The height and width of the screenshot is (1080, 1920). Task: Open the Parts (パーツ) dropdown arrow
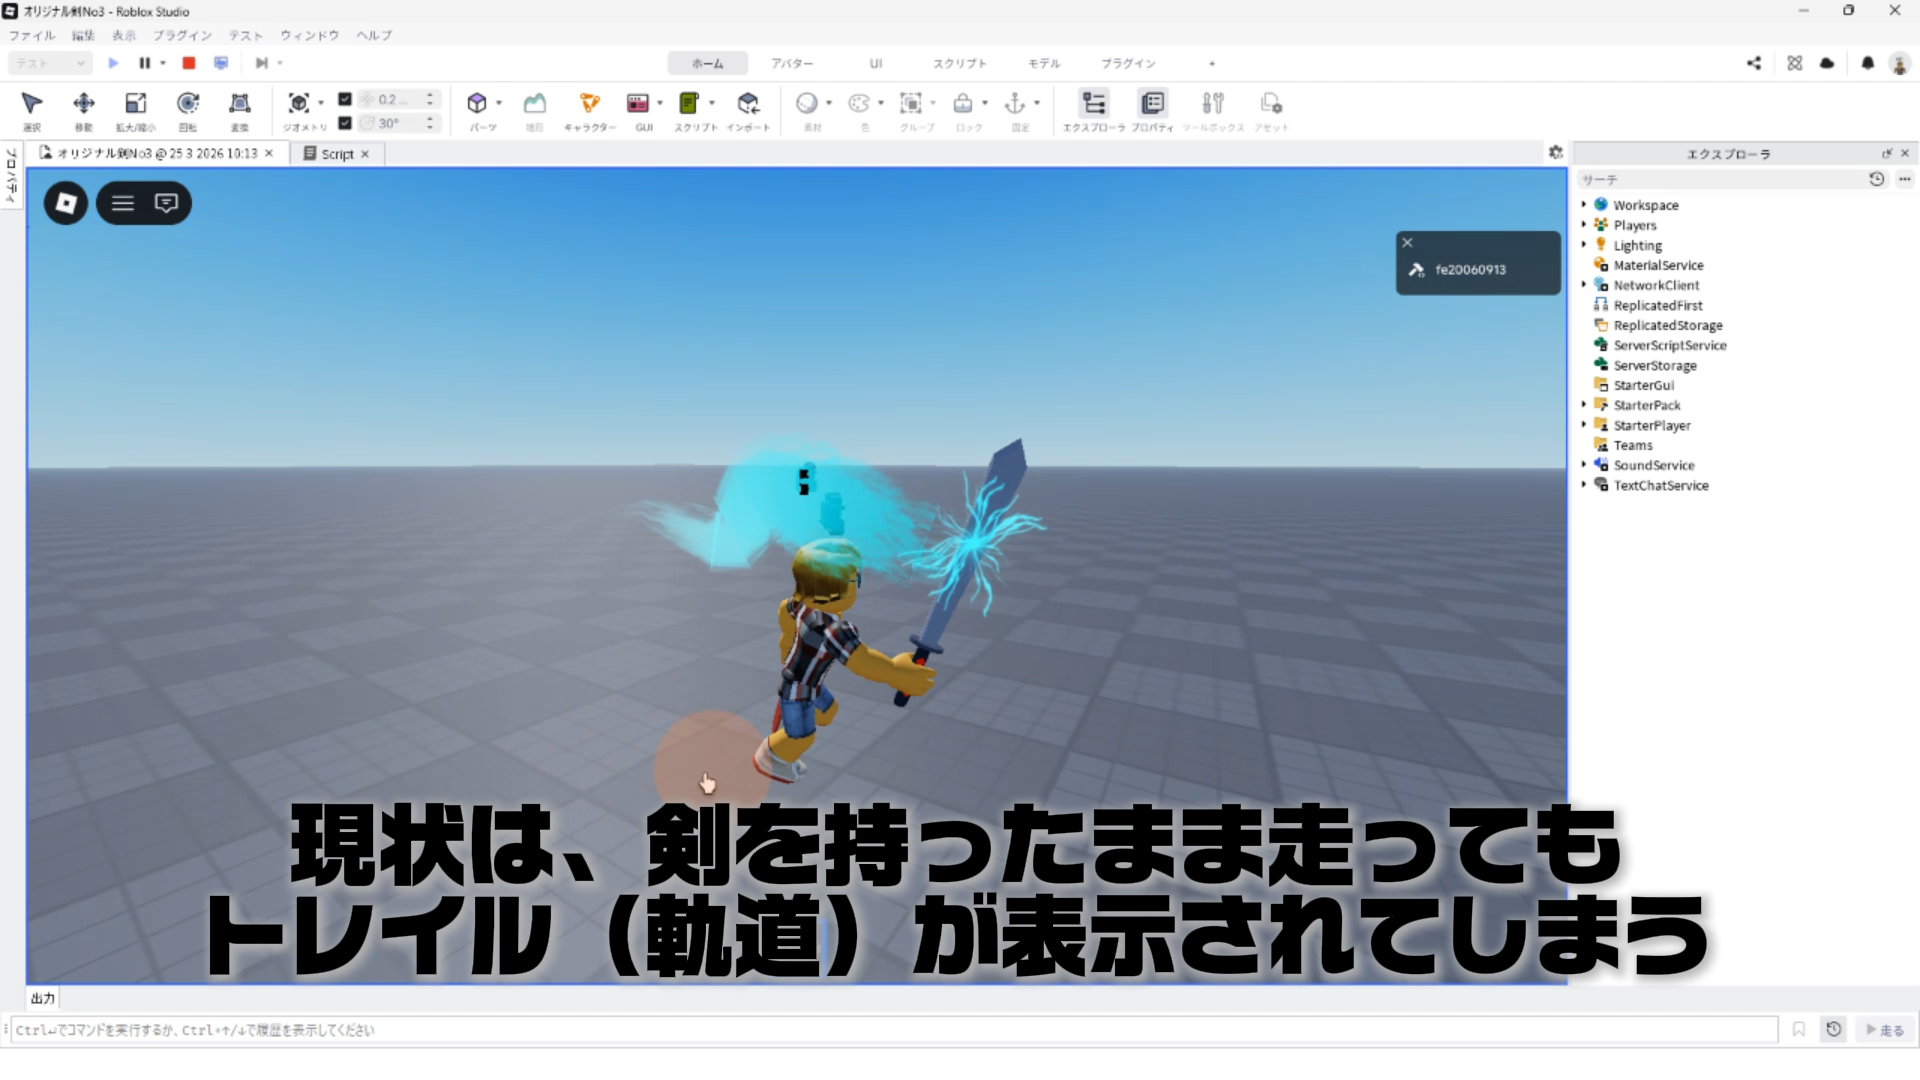[499, 103]
